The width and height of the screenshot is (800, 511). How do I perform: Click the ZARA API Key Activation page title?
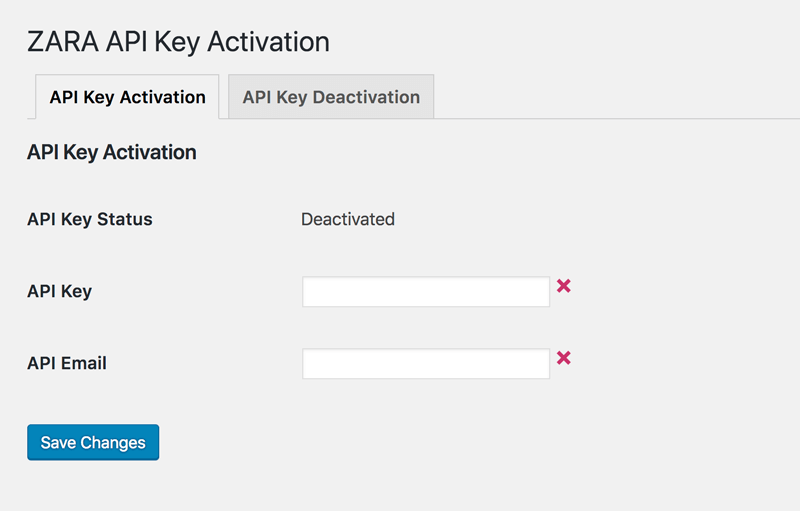coord(178,42)
